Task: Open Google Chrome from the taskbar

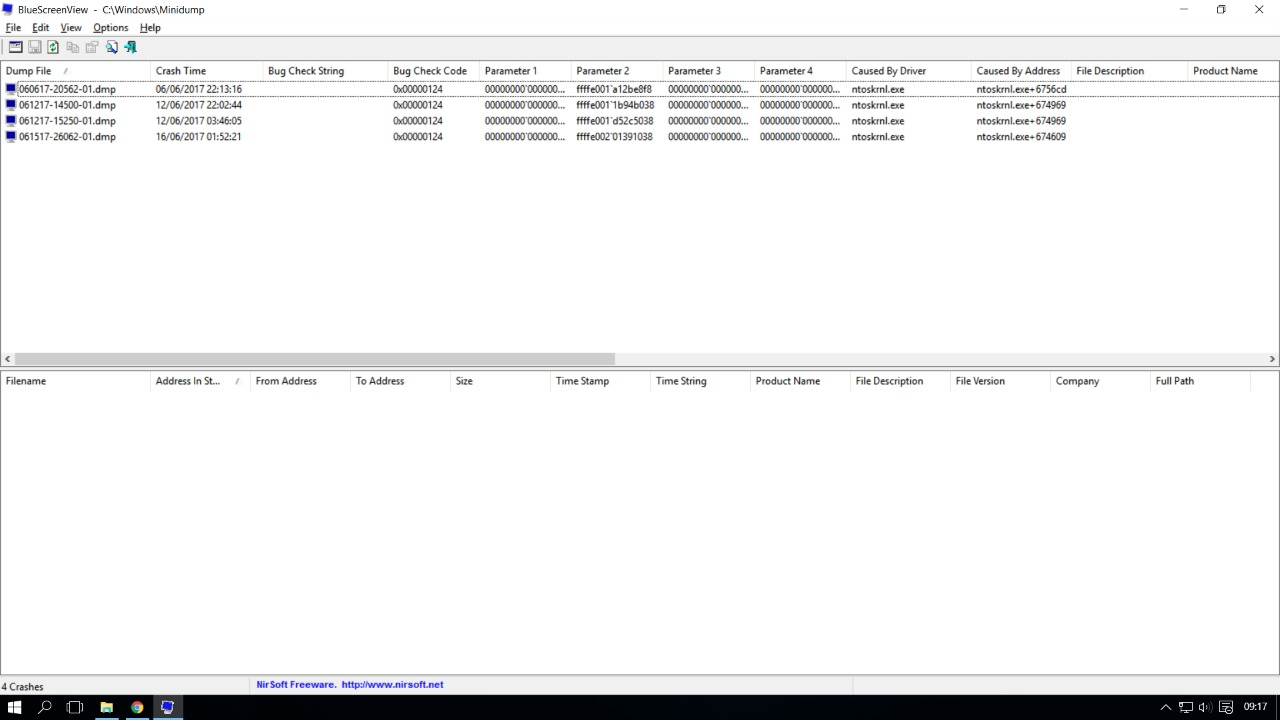Action: pyautogui.click(x=137, y=707)
